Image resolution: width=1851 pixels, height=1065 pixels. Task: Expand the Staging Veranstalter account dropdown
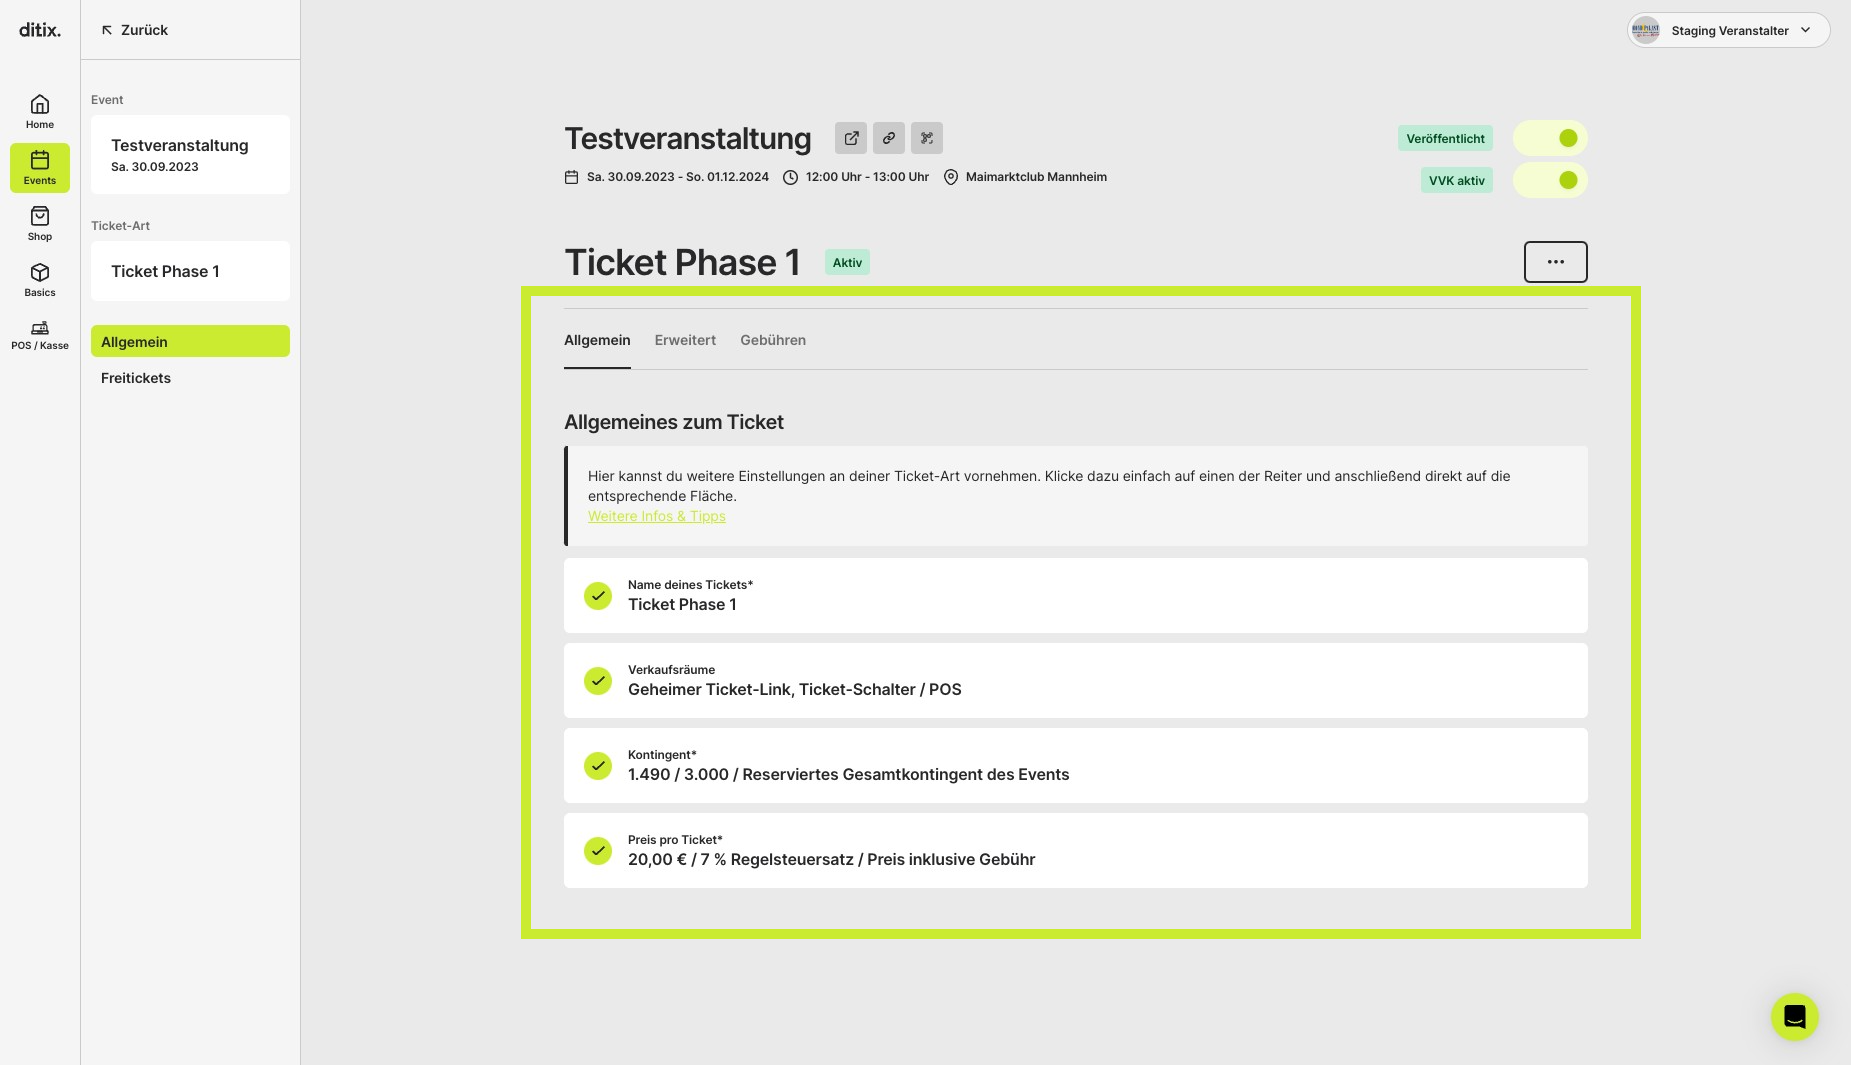click(x=1729, y=30)
